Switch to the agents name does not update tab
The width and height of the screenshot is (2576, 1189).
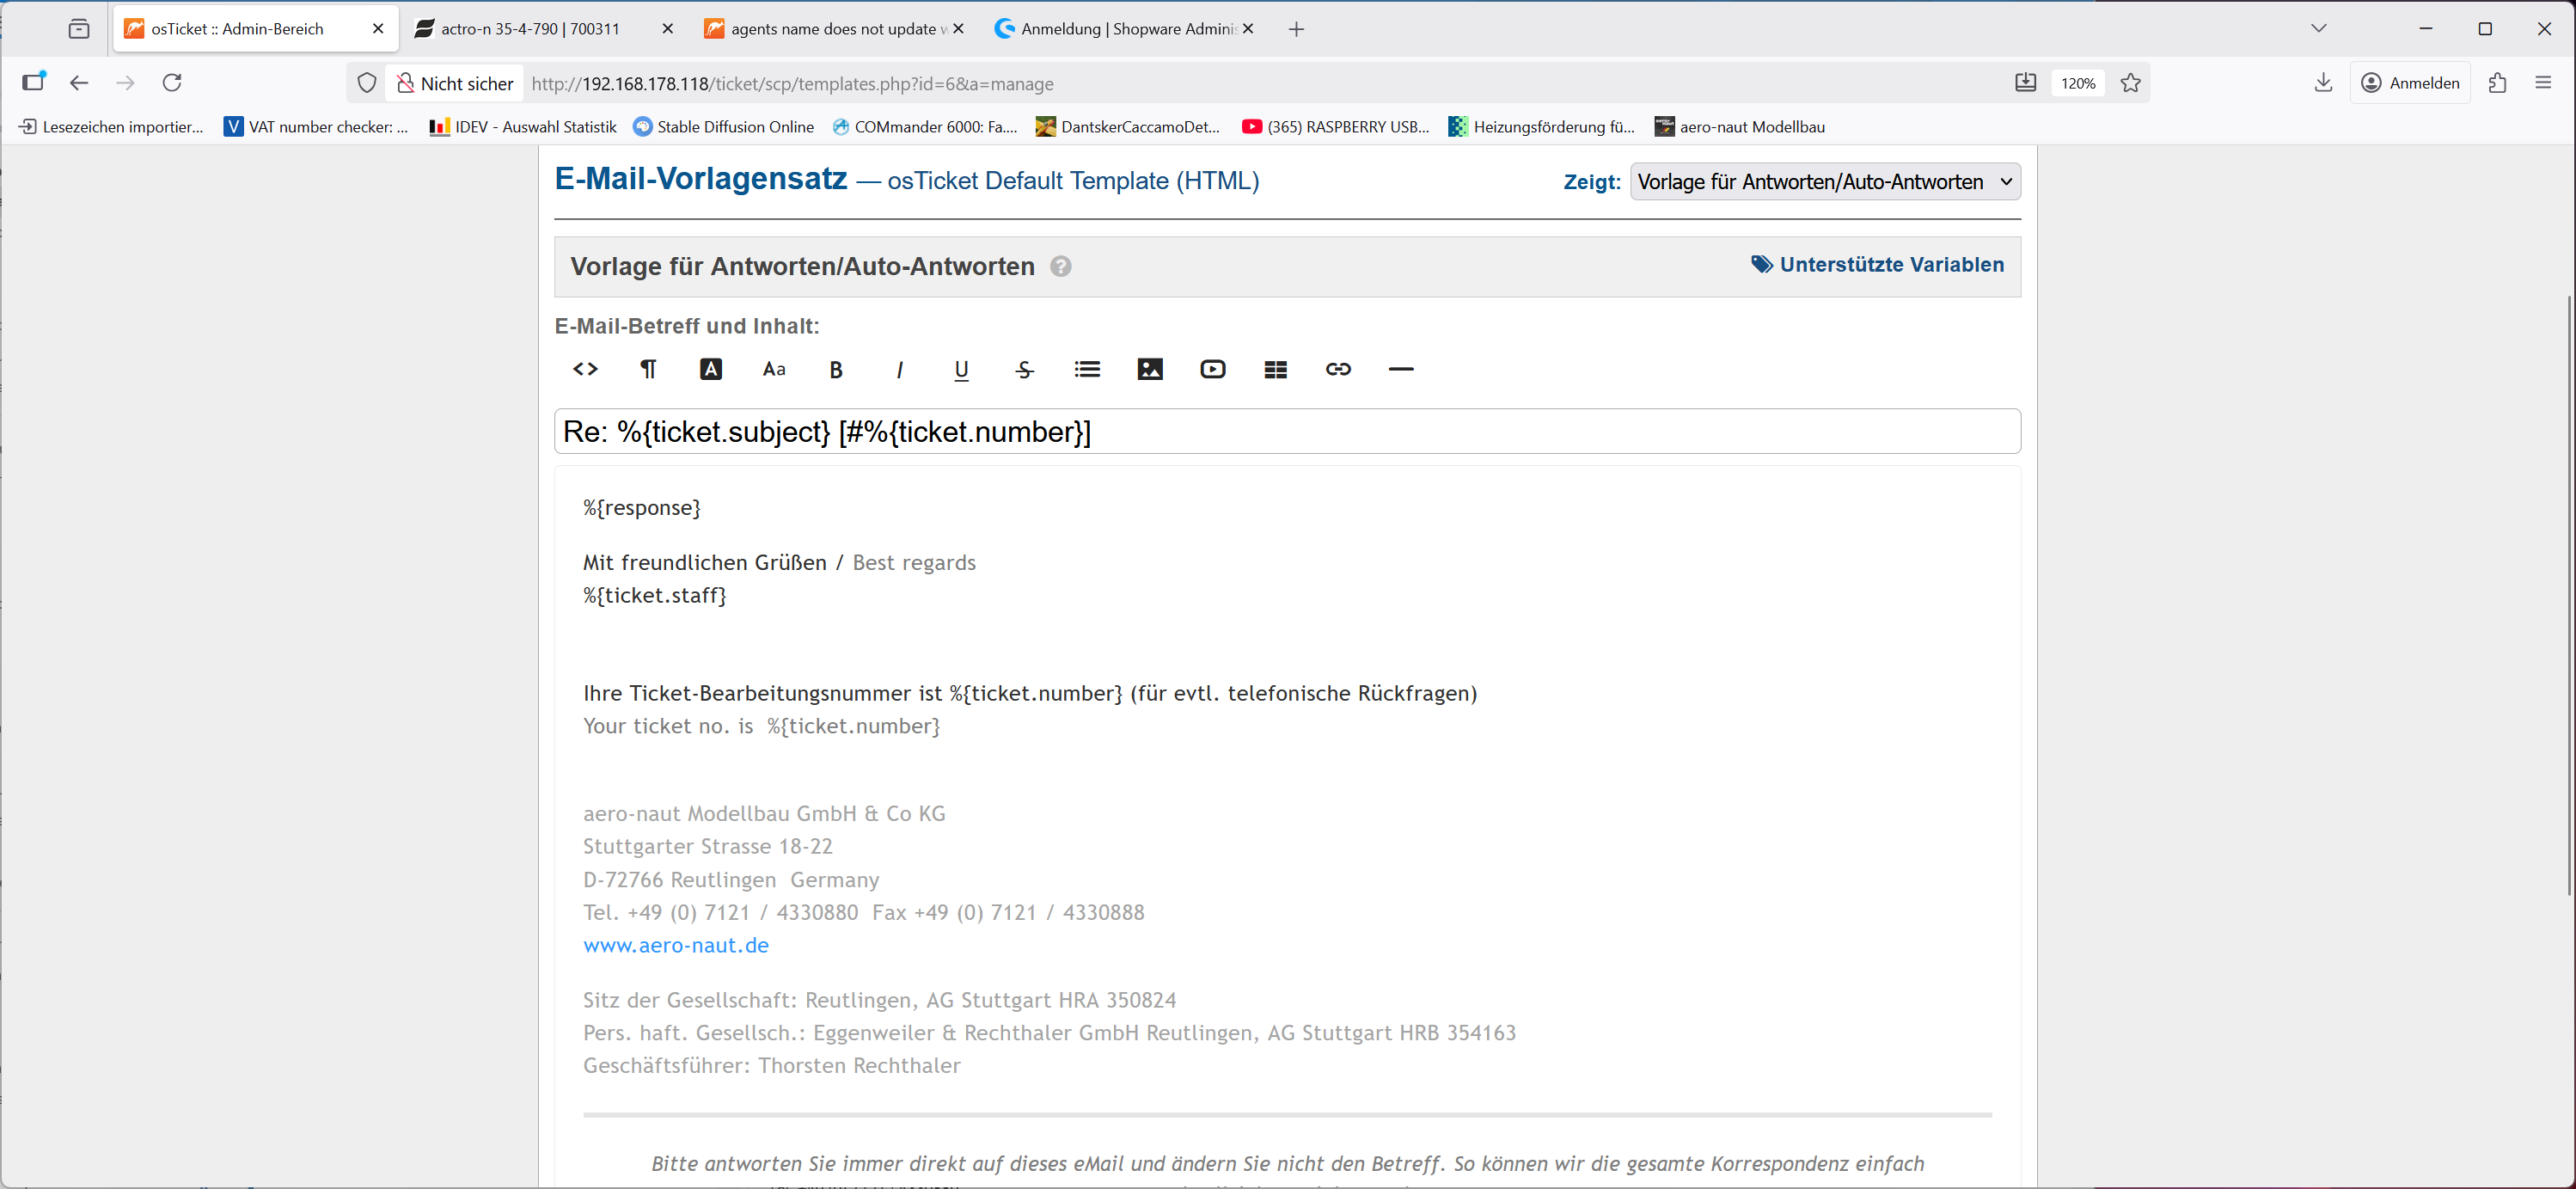pyautogui.click(x=832, y=29)
